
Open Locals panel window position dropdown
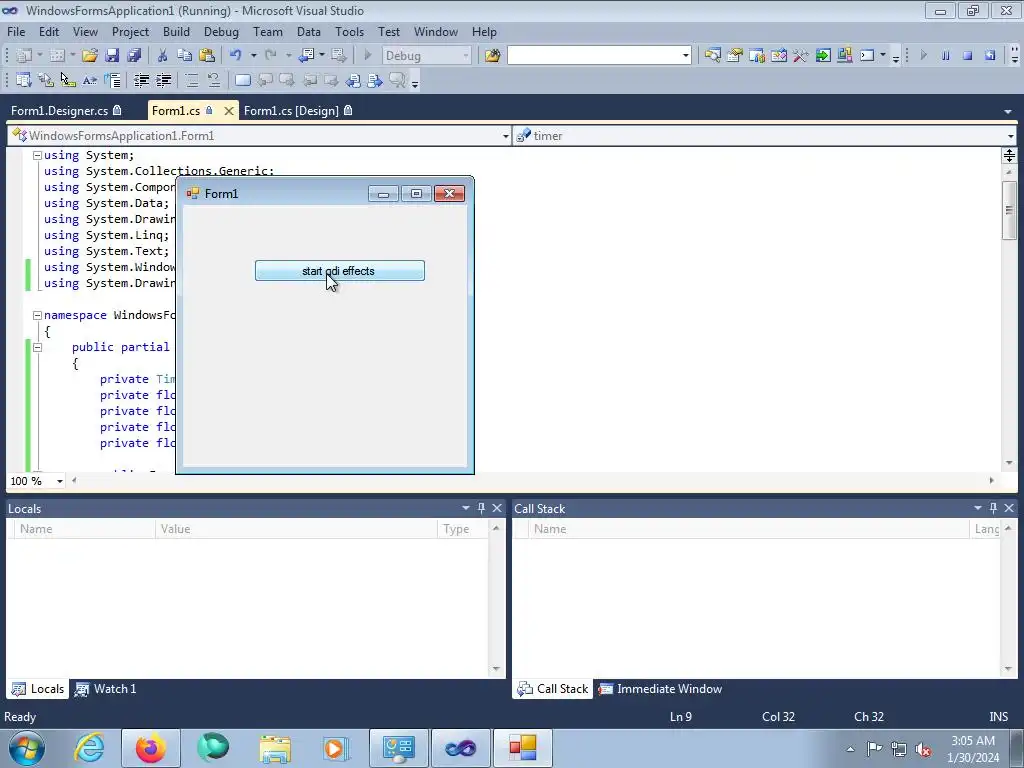tap(466, 508)
